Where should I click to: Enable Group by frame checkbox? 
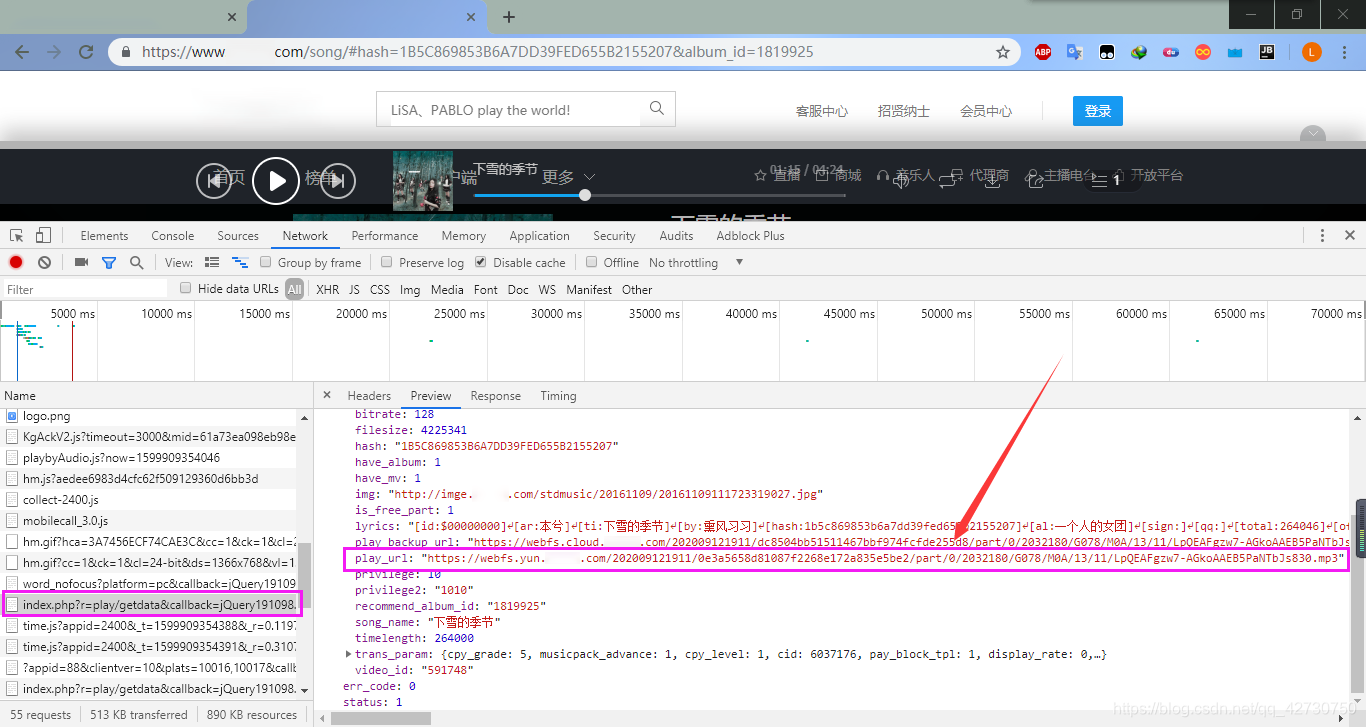266,262
